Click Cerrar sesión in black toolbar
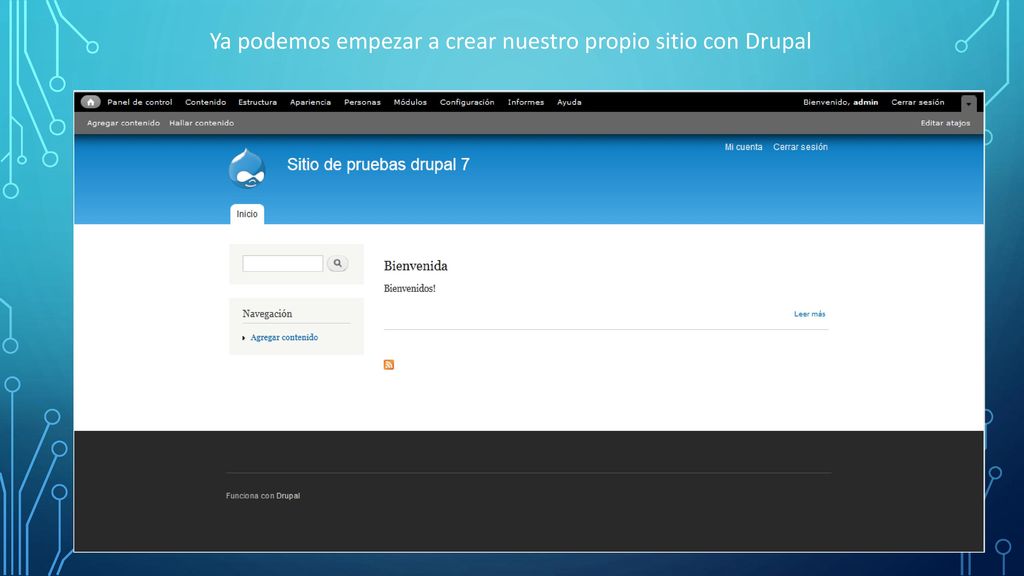The width and height of the screenshot is (1024, 576). point(918,103)
